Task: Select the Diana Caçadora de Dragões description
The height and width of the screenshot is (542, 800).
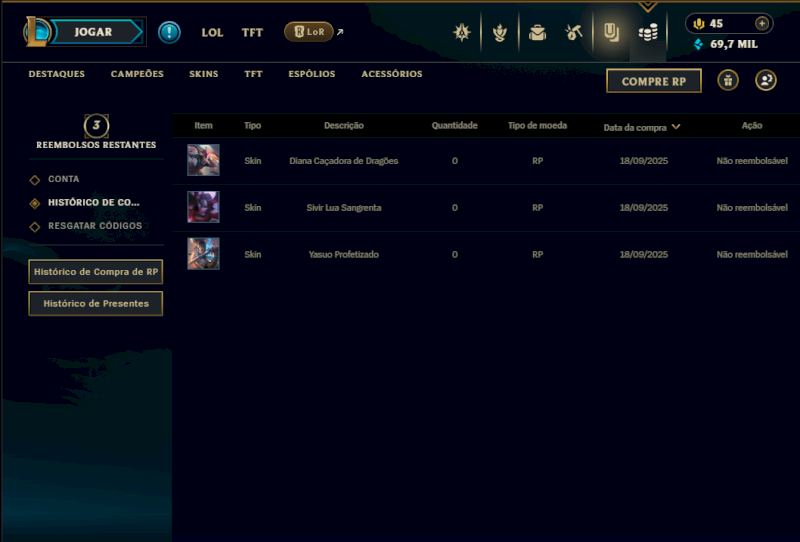Action: 344,161
